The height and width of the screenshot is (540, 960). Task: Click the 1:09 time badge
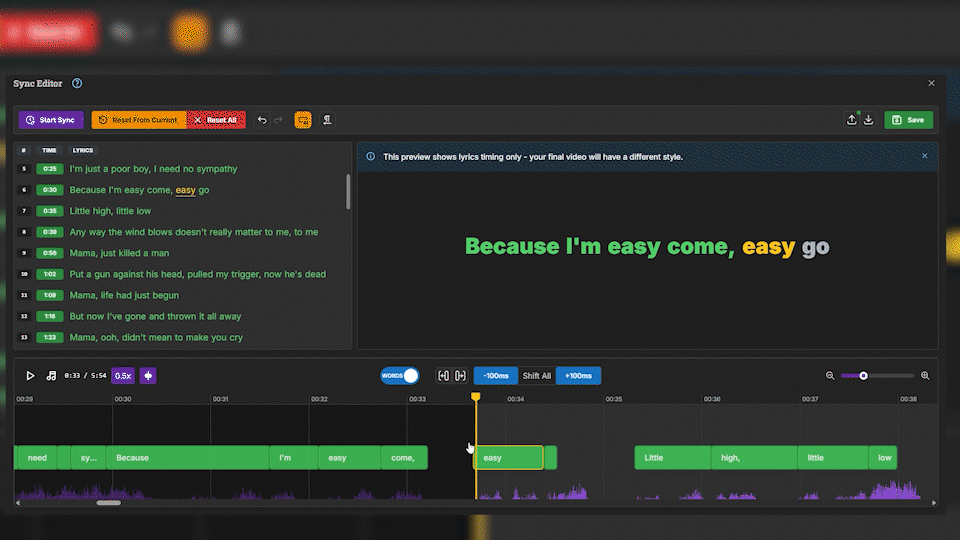click(x=50, y=295)
